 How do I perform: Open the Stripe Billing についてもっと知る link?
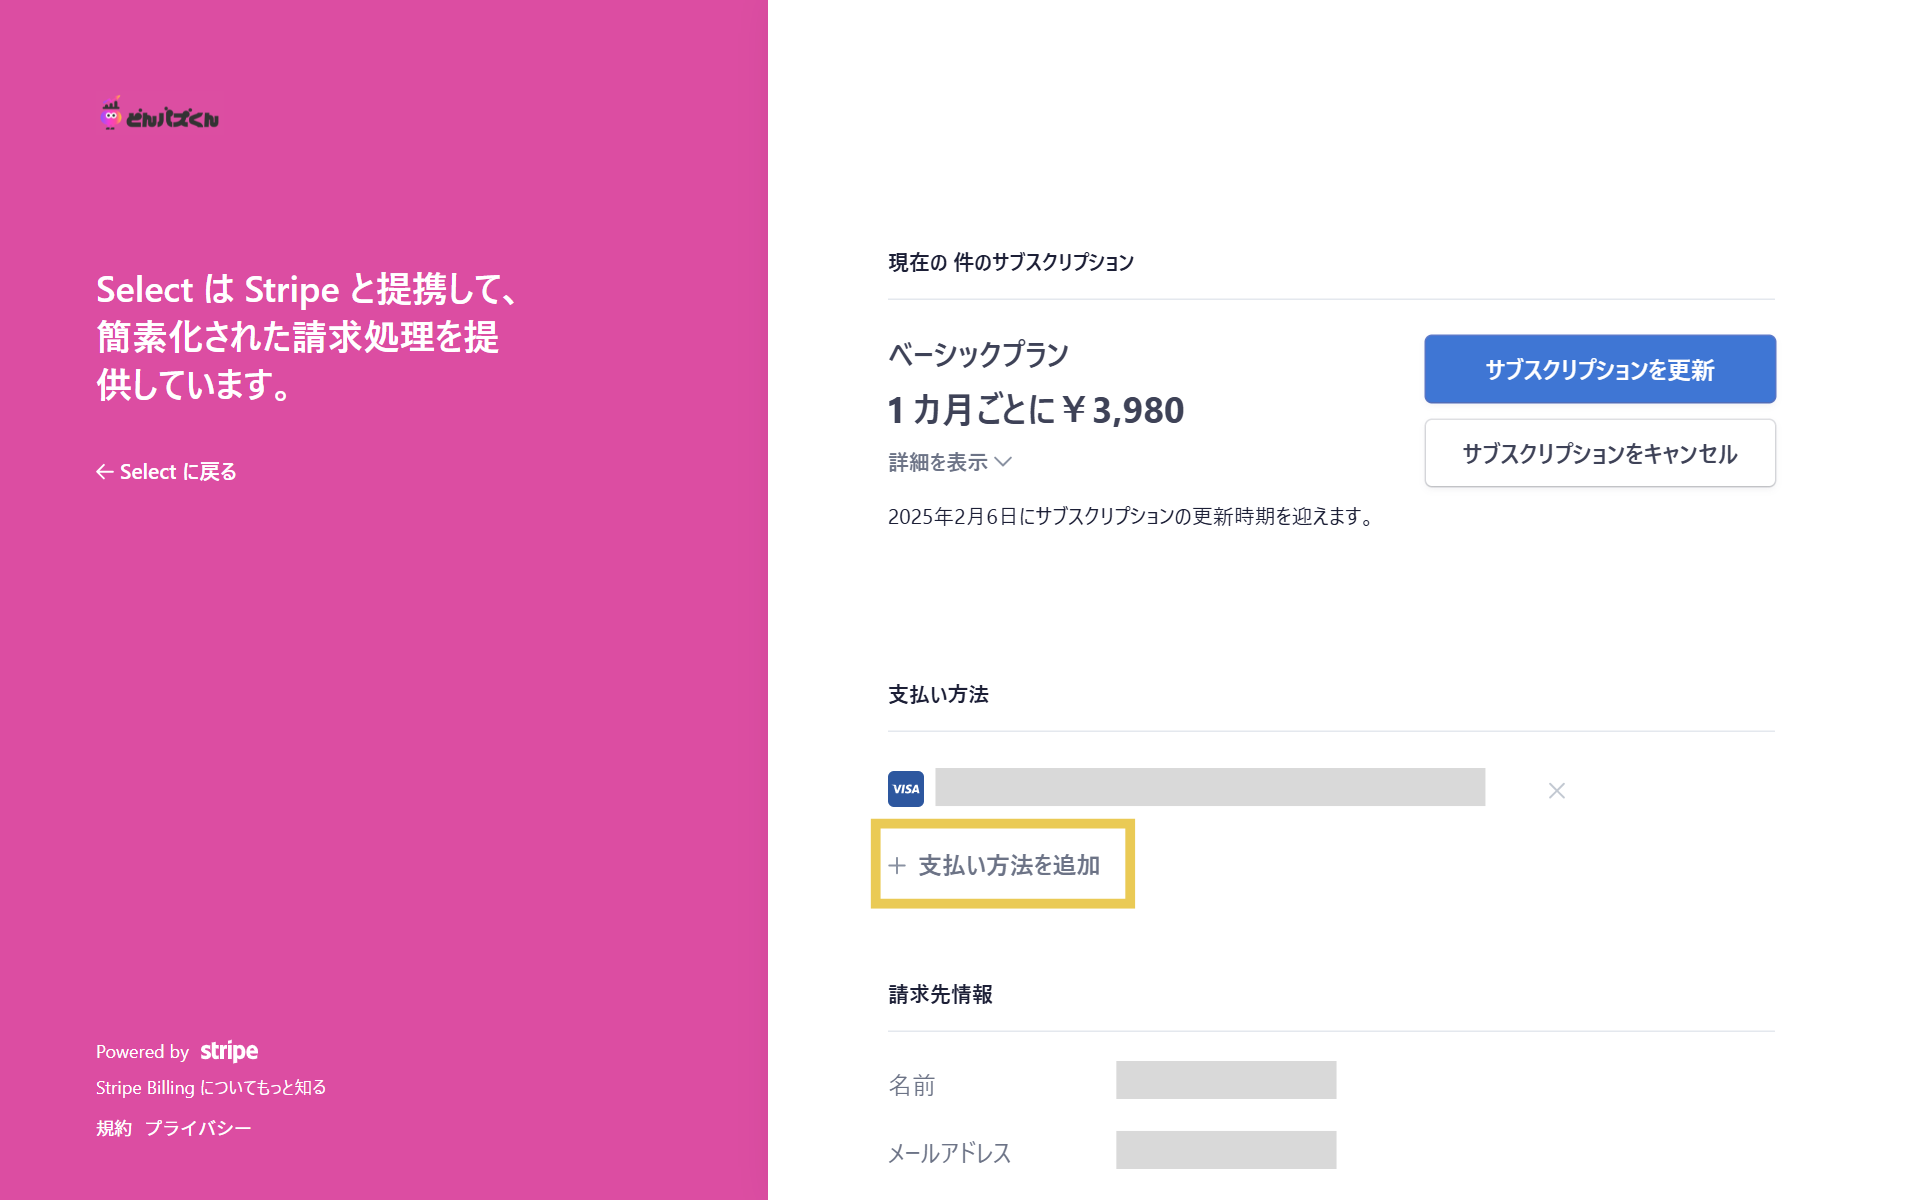(211, 1088)
